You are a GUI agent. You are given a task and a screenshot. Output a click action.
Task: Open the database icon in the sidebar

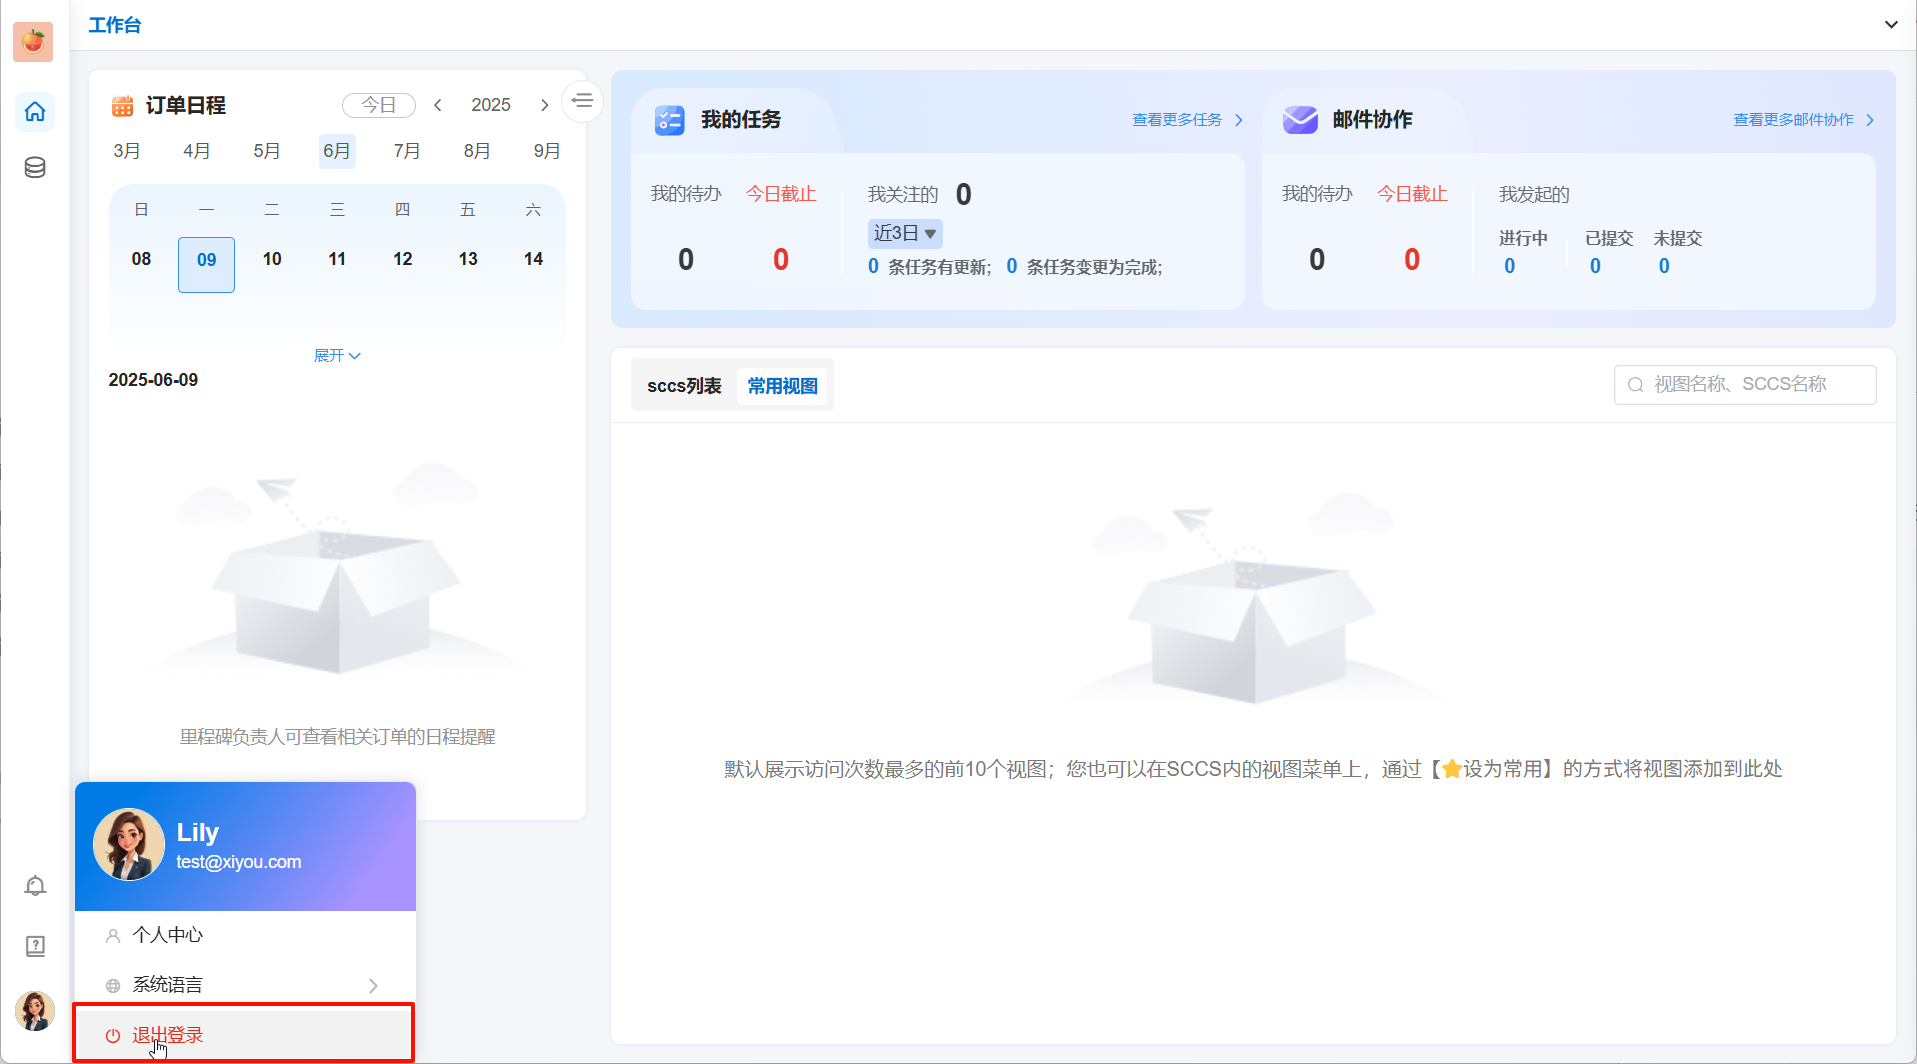point(35,168)
